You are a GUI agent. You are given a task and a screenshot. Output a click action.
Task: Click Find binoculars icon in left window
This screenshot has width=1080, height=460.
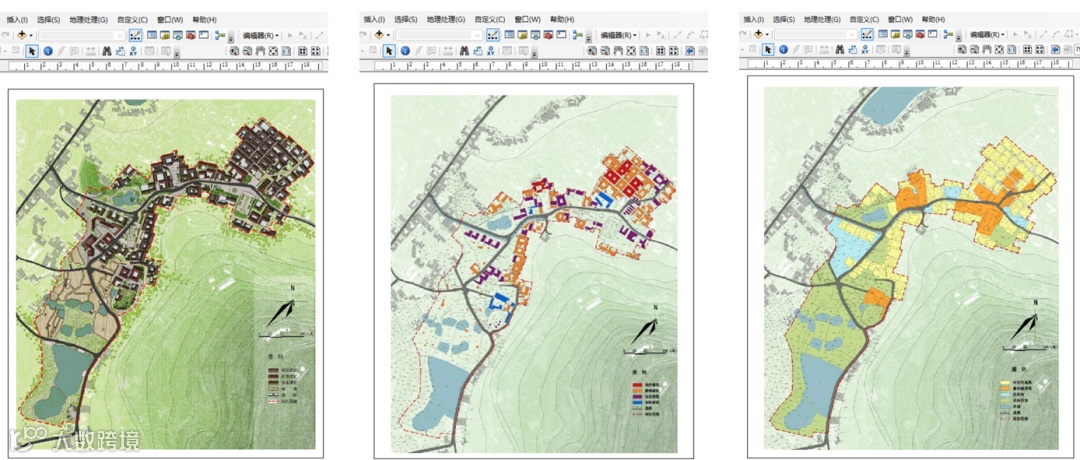click(x=107, y=51)
